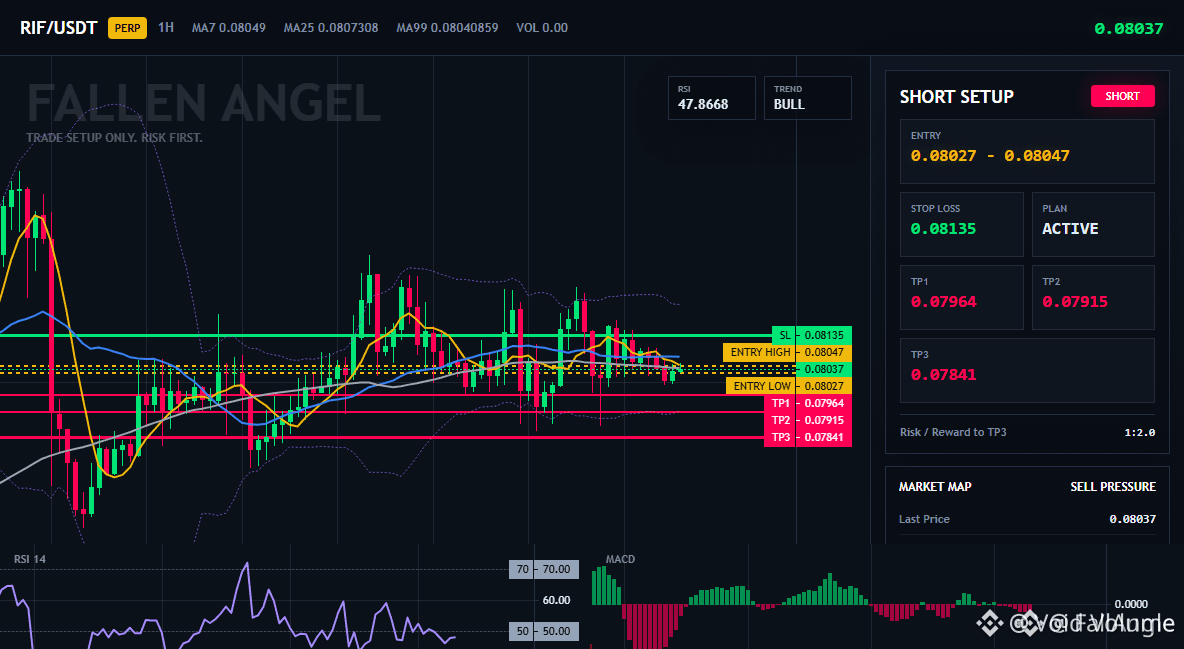The width and height of the screenshot is (1184, 649).
Task: Click the RSI 60.00 axis label
Action: pos(556,600)
